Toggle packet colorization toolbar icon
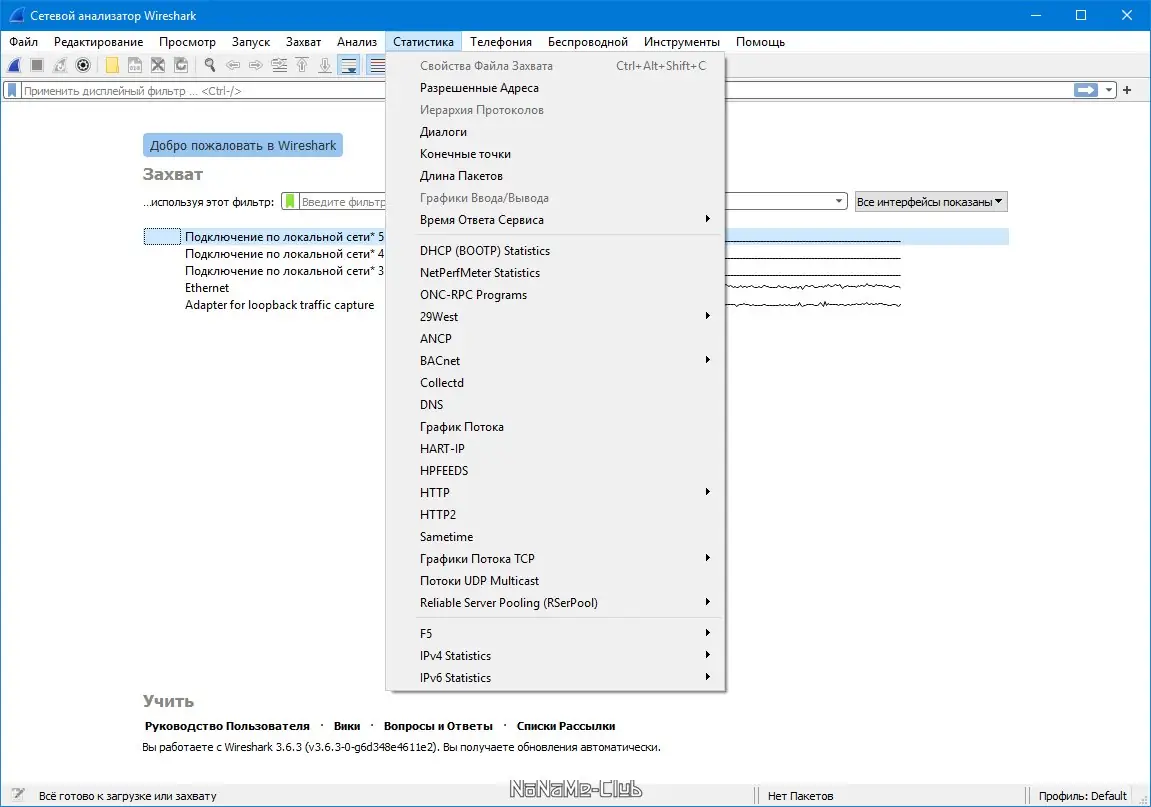The height and width of the screenshot is (807, 1151). tap(377, 65)
